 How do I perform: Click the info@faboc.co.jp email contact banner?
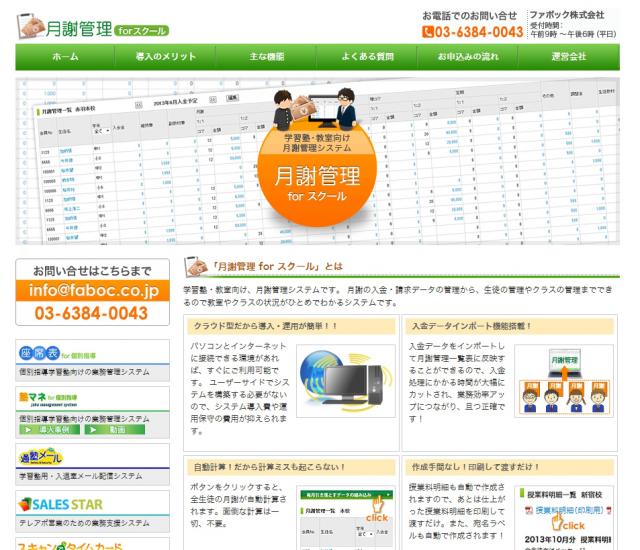93,292
